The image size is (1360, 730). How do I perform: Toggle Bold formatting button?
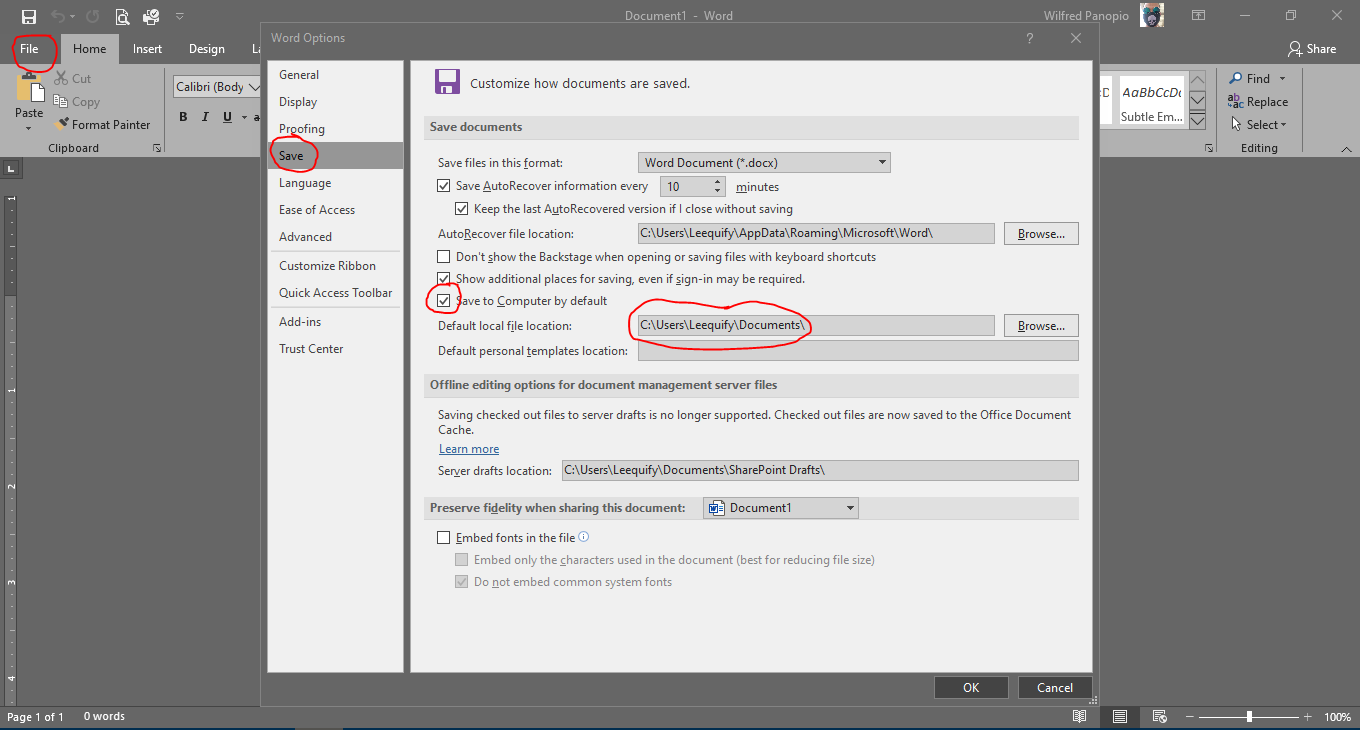click(183, 117)
